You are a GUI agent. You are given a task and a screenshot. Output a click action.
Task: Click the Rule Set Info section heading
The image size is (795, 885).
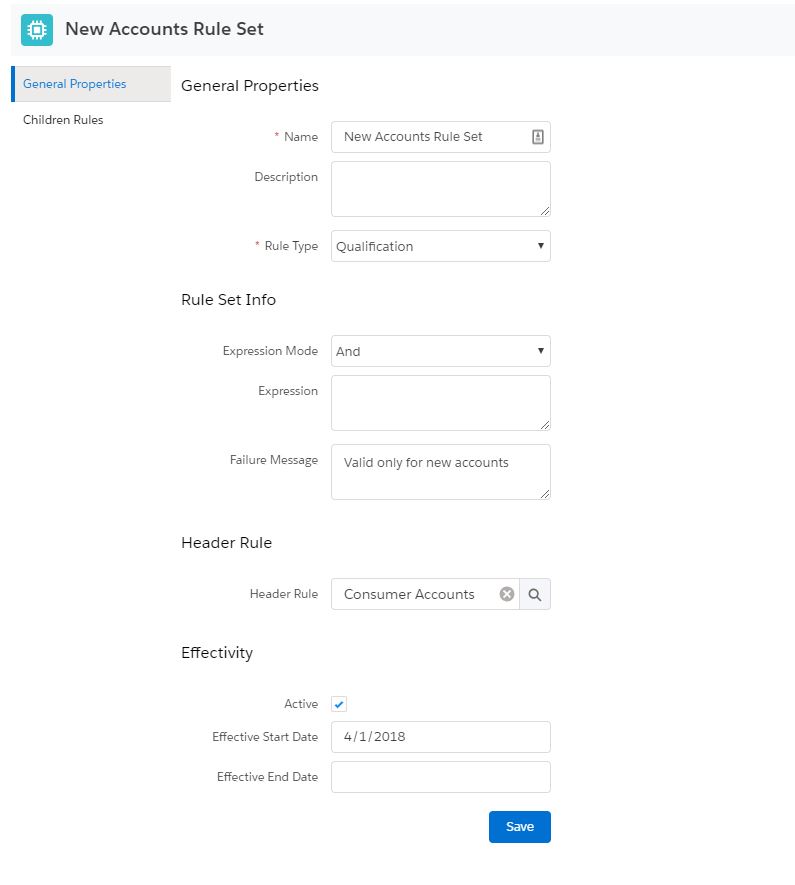pos(229,300)
